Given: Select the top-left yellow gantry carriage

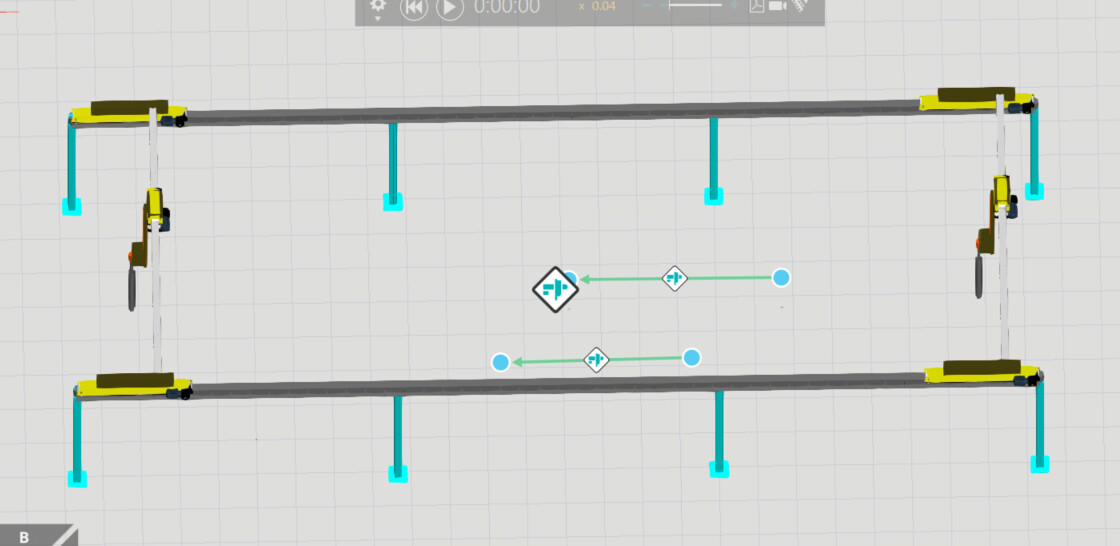Looking at the screenshot, I should click(128, 112).
